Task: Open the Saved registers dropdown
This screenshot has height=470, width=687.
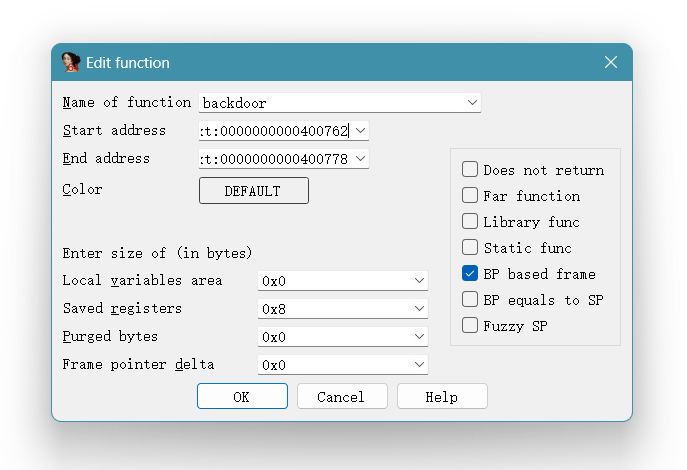Action: (419, 310)
